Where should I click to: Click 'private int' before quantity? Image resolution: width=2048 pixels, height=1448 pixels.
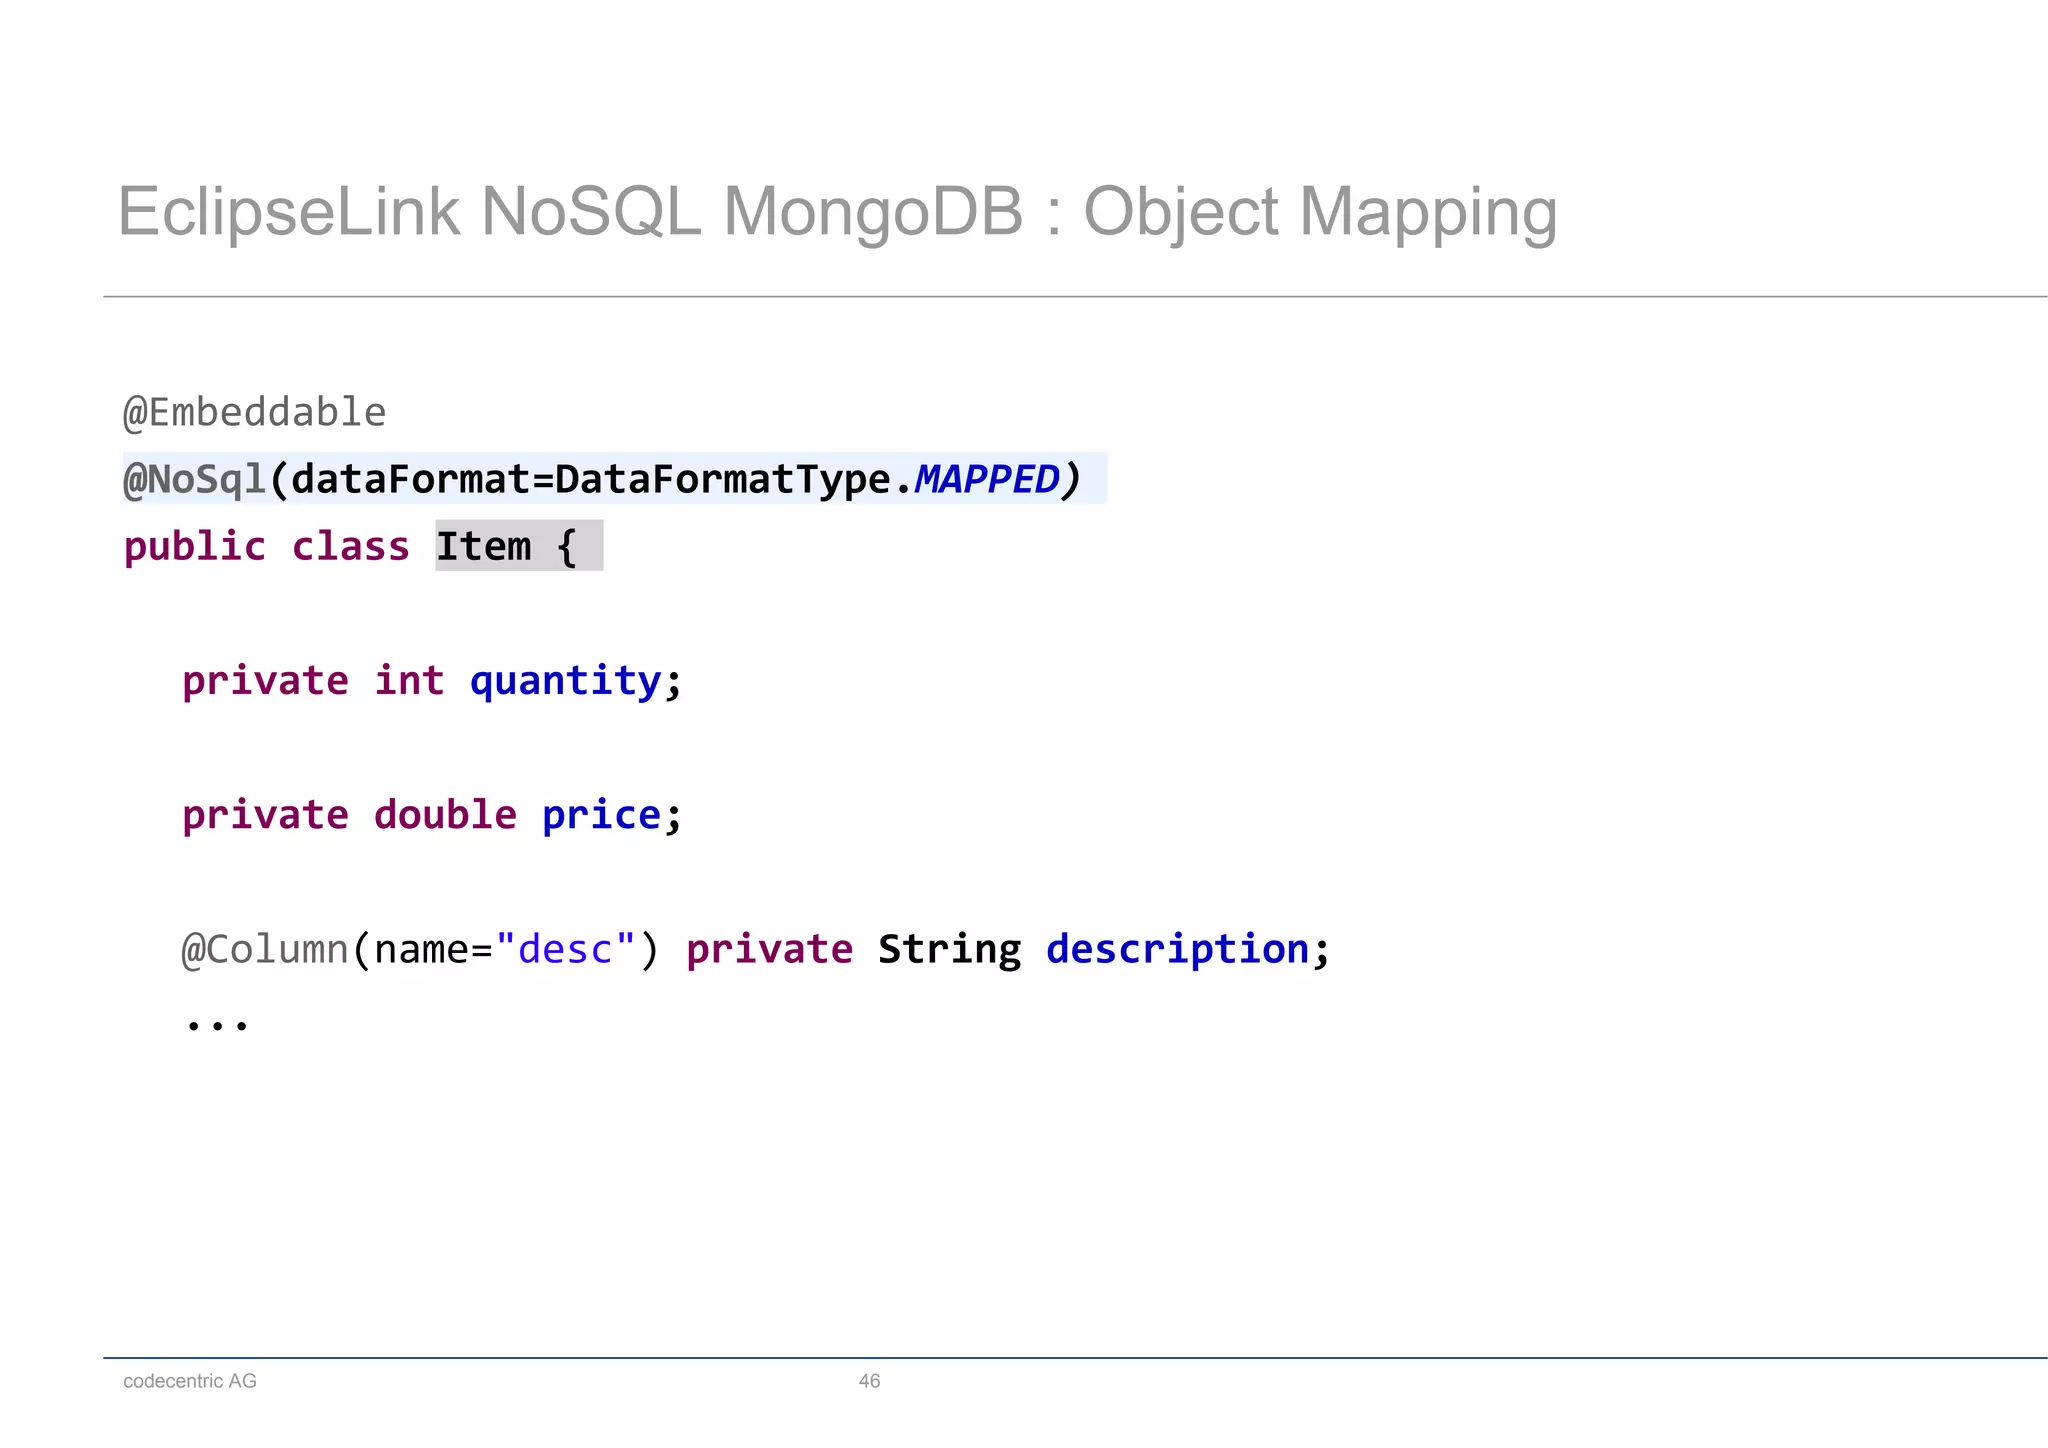(313, 681)
